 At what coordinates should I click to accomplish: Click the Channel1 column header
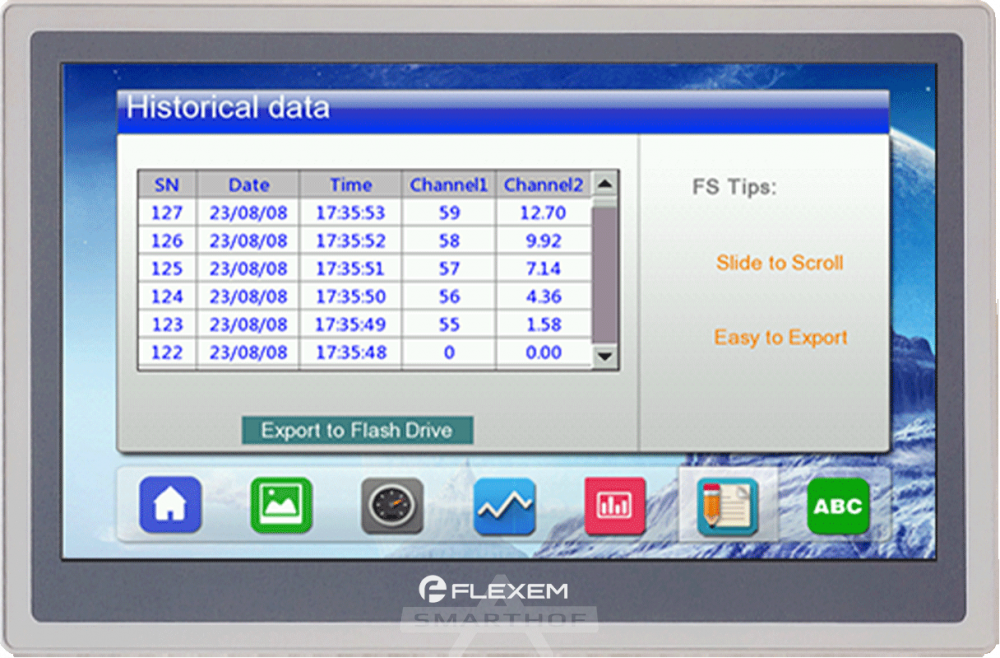[448, 185]
